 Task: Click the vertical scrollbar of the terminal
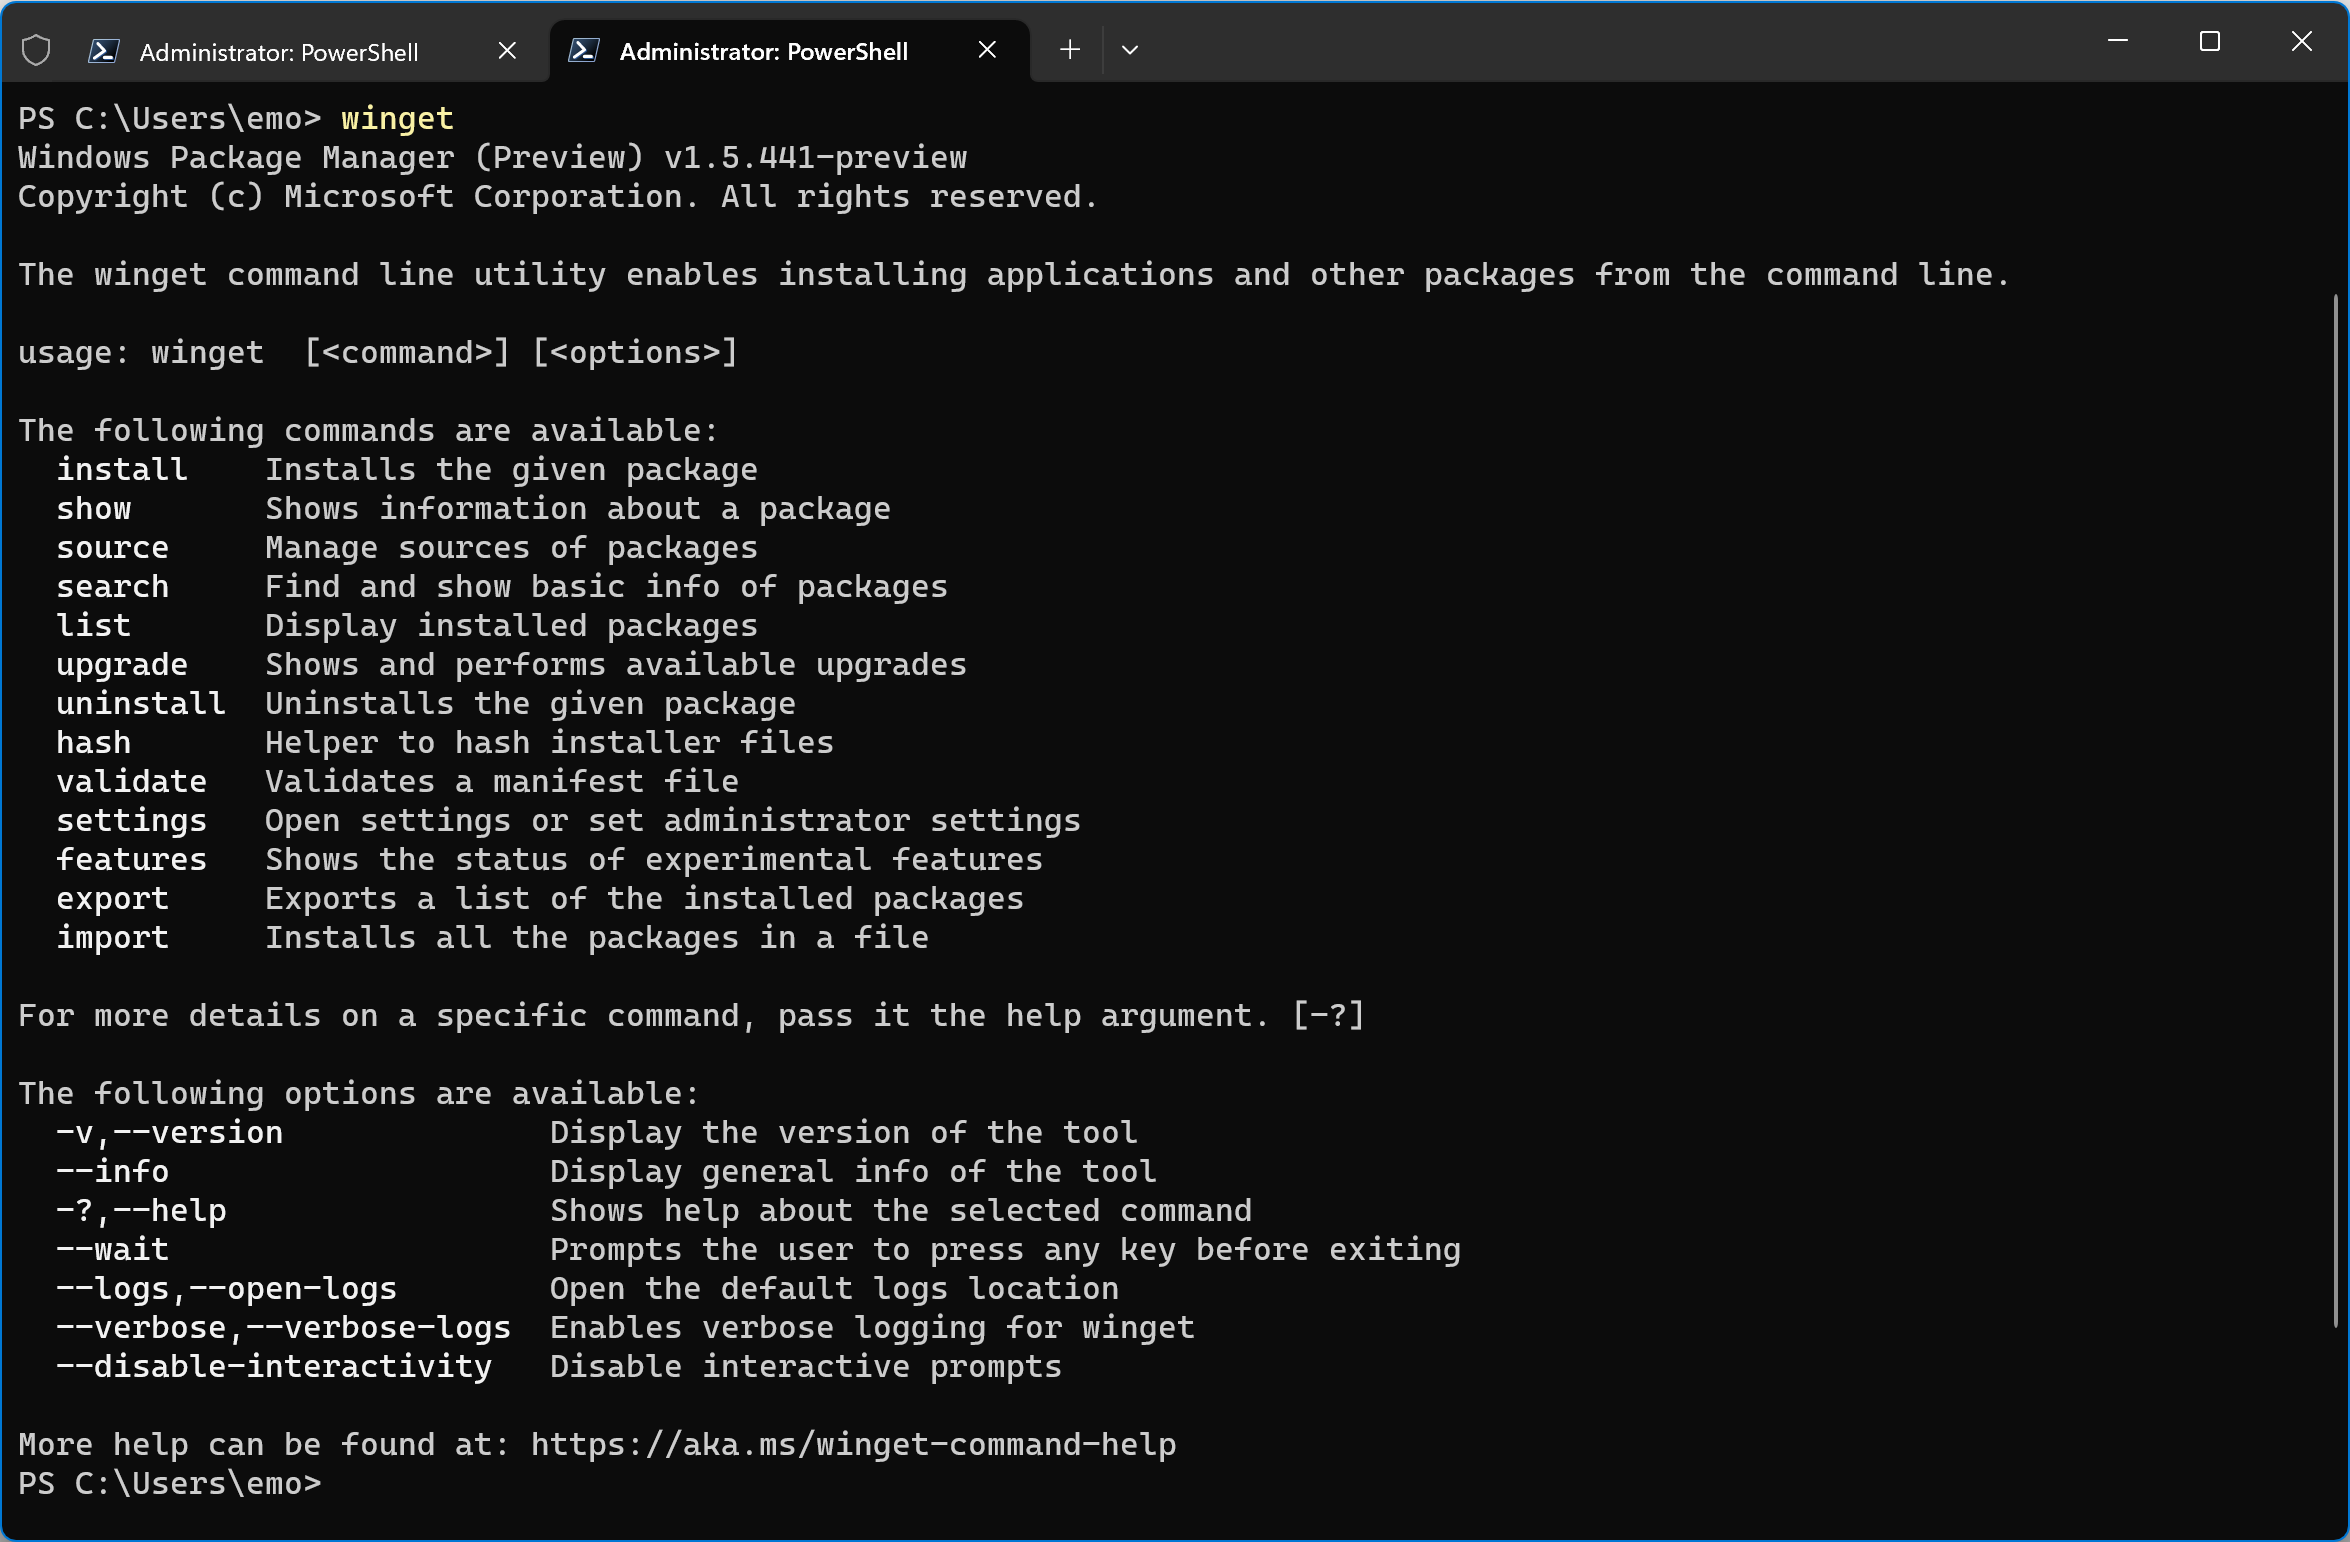tap(2335, 800)
